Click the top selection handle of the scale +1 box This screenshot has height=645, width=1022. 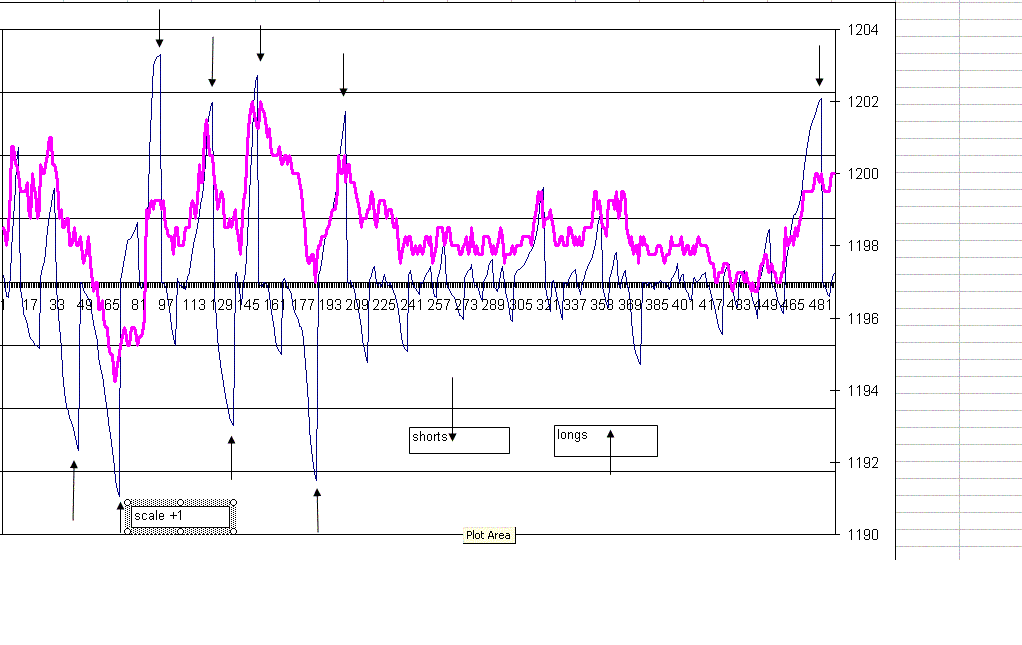coord(181,500)
